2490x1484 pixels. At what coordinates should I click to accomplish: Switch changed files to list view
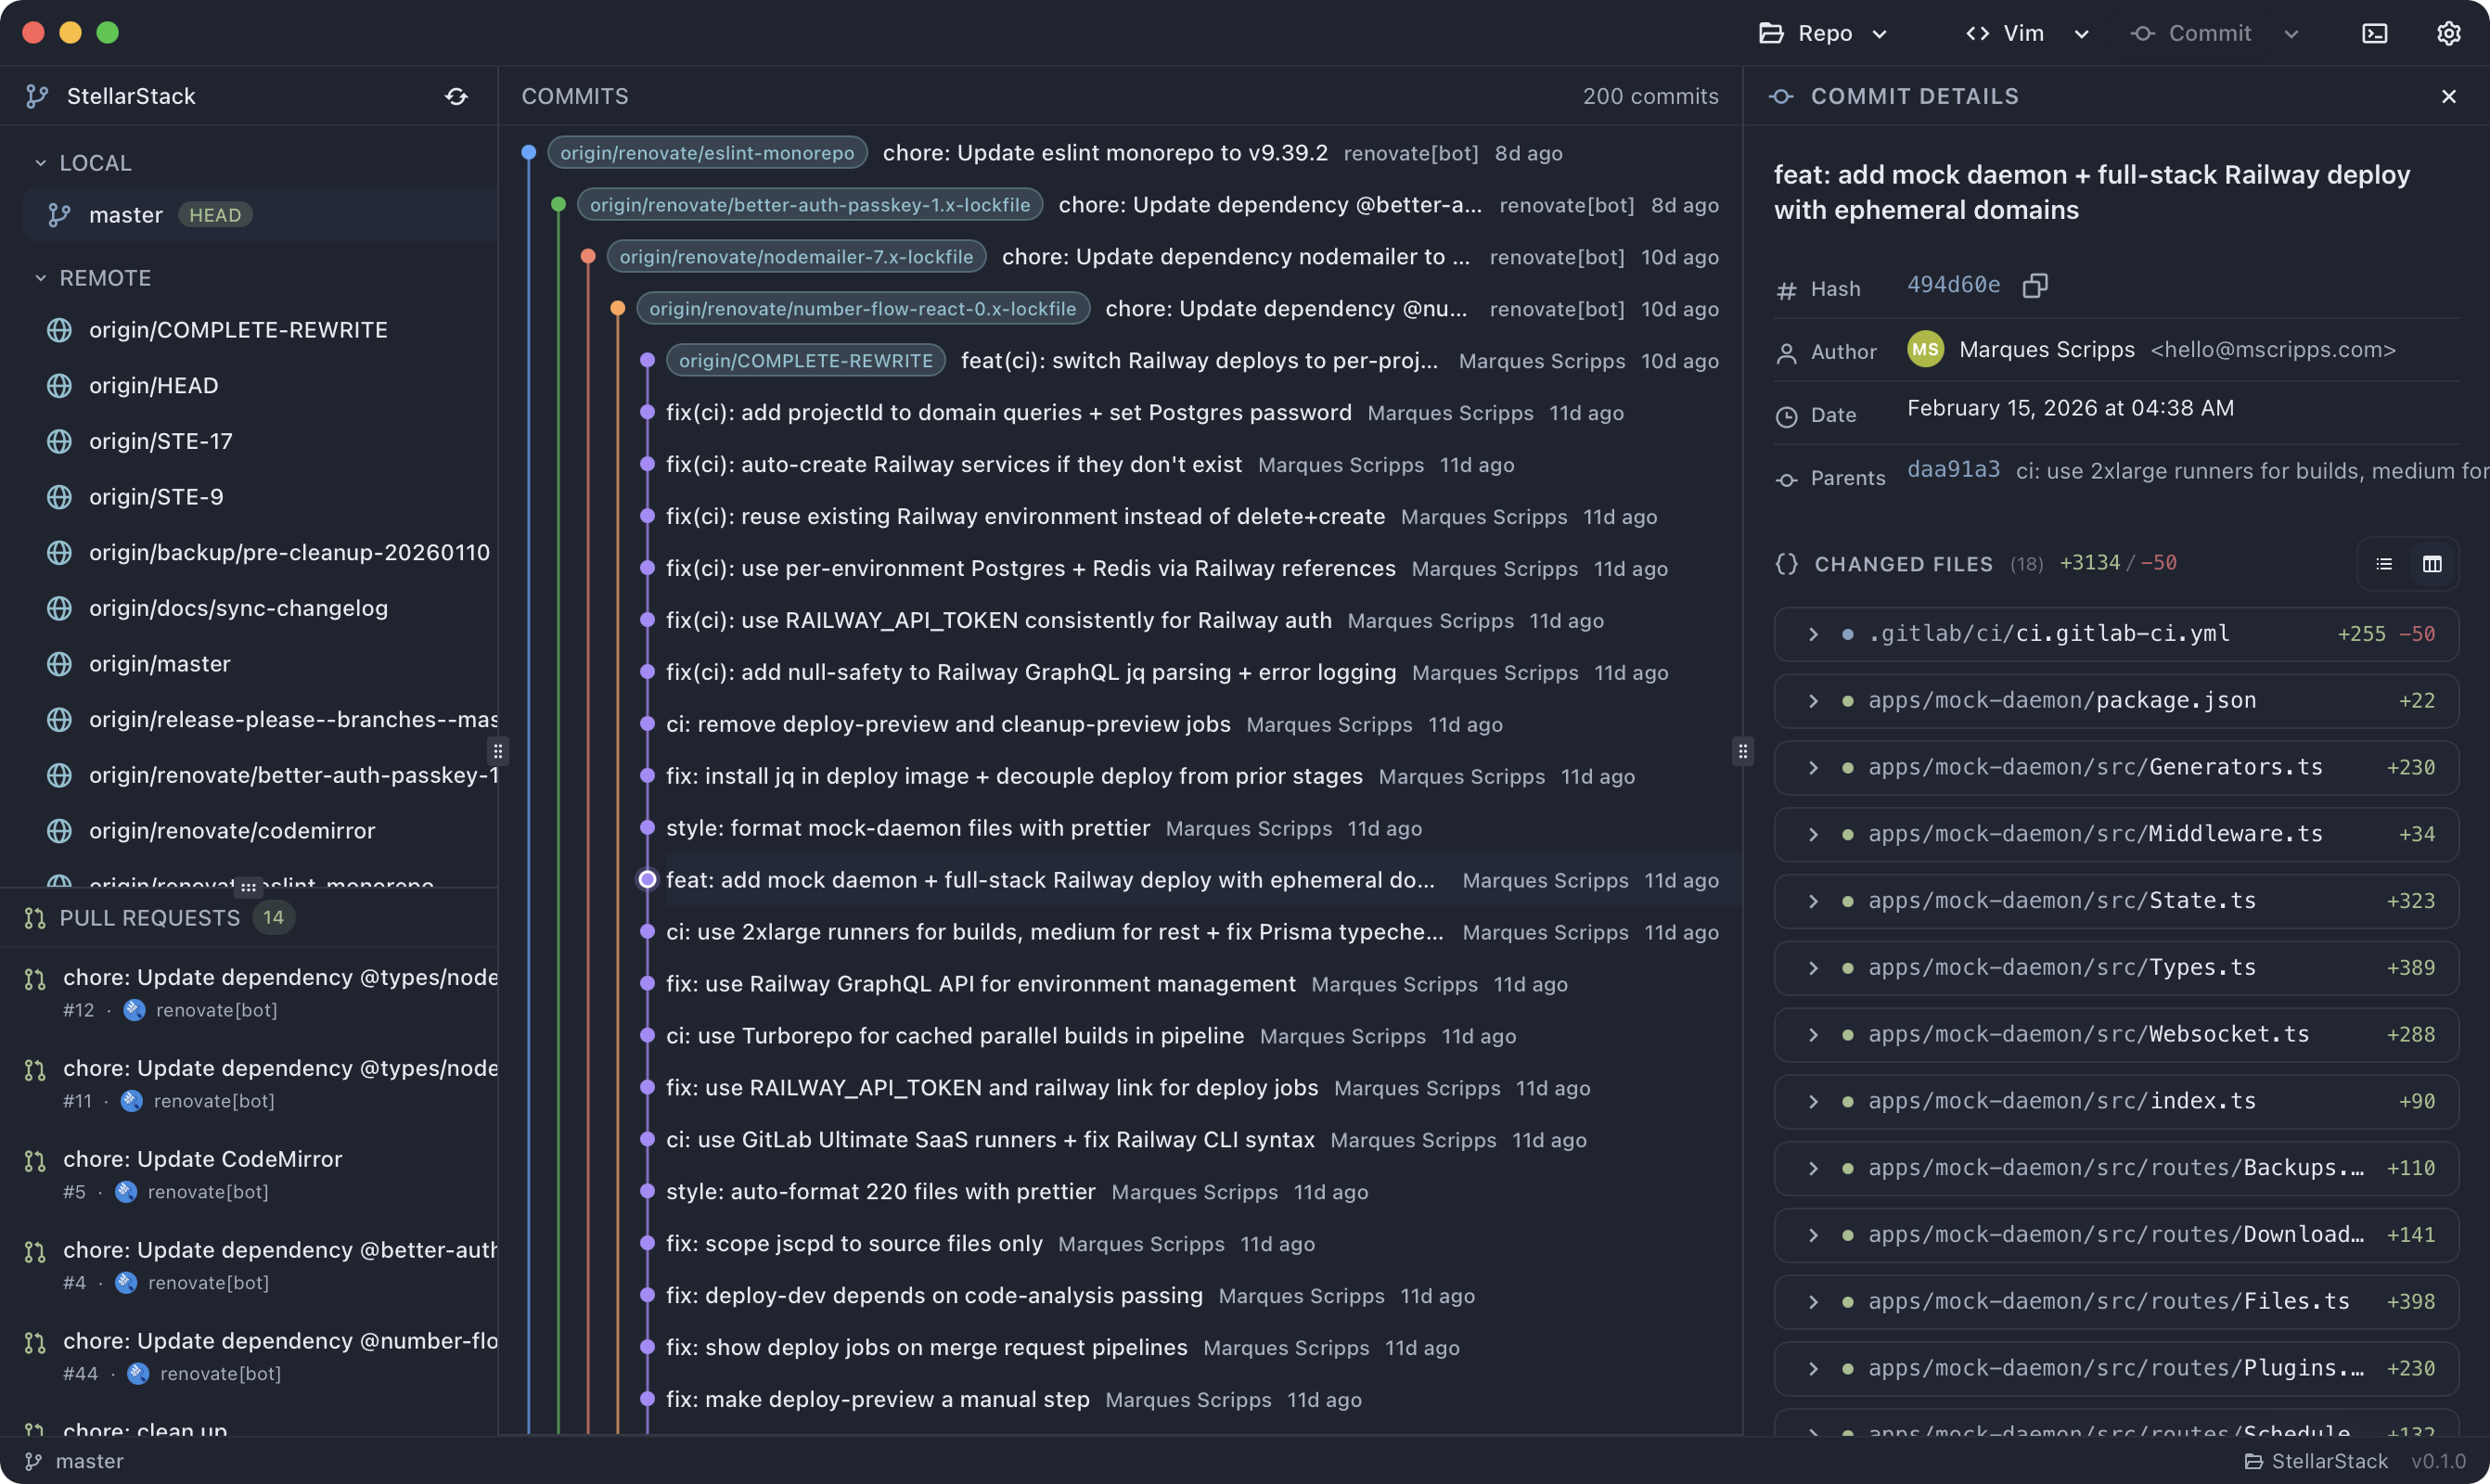tap(2384, 564)
